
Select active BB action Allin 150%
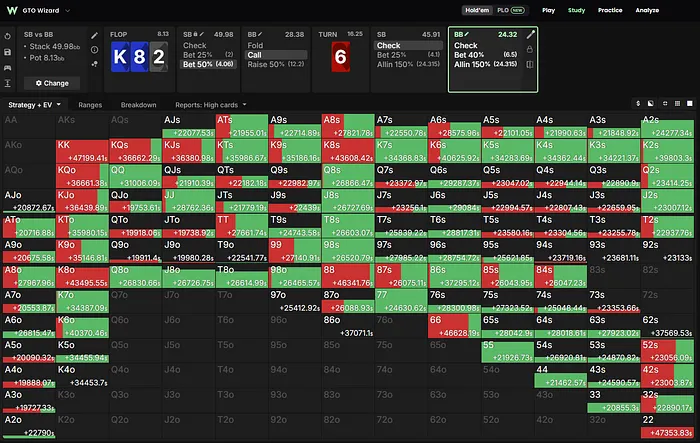click(x=485, y=64)
